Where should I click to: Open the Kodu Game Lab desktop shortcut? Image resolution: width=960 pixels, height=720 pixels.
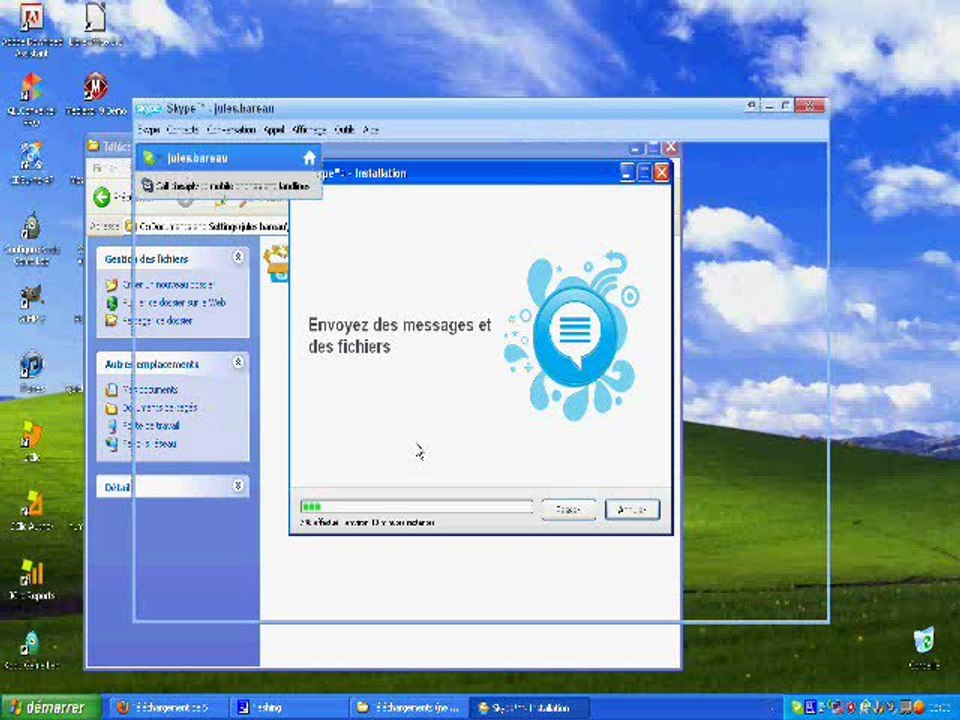31,650
